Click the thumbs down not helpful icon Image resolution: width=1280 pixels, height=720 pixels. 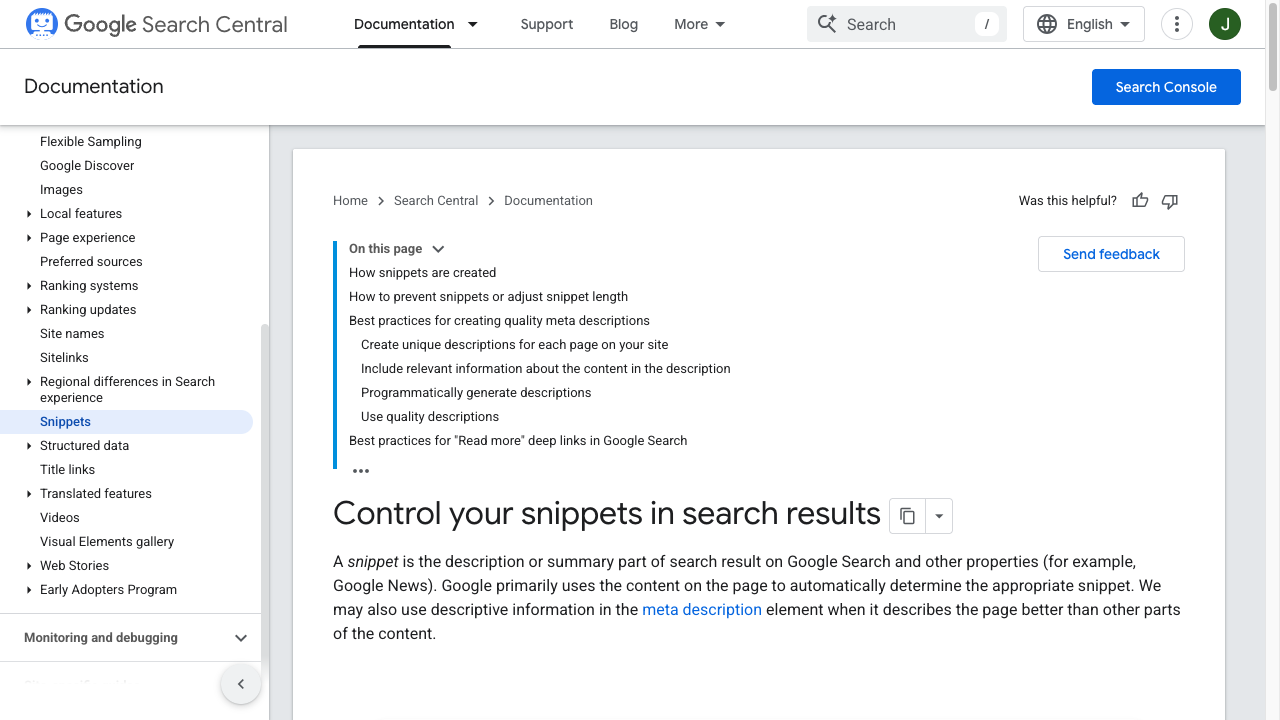[x=1170, y=201]
